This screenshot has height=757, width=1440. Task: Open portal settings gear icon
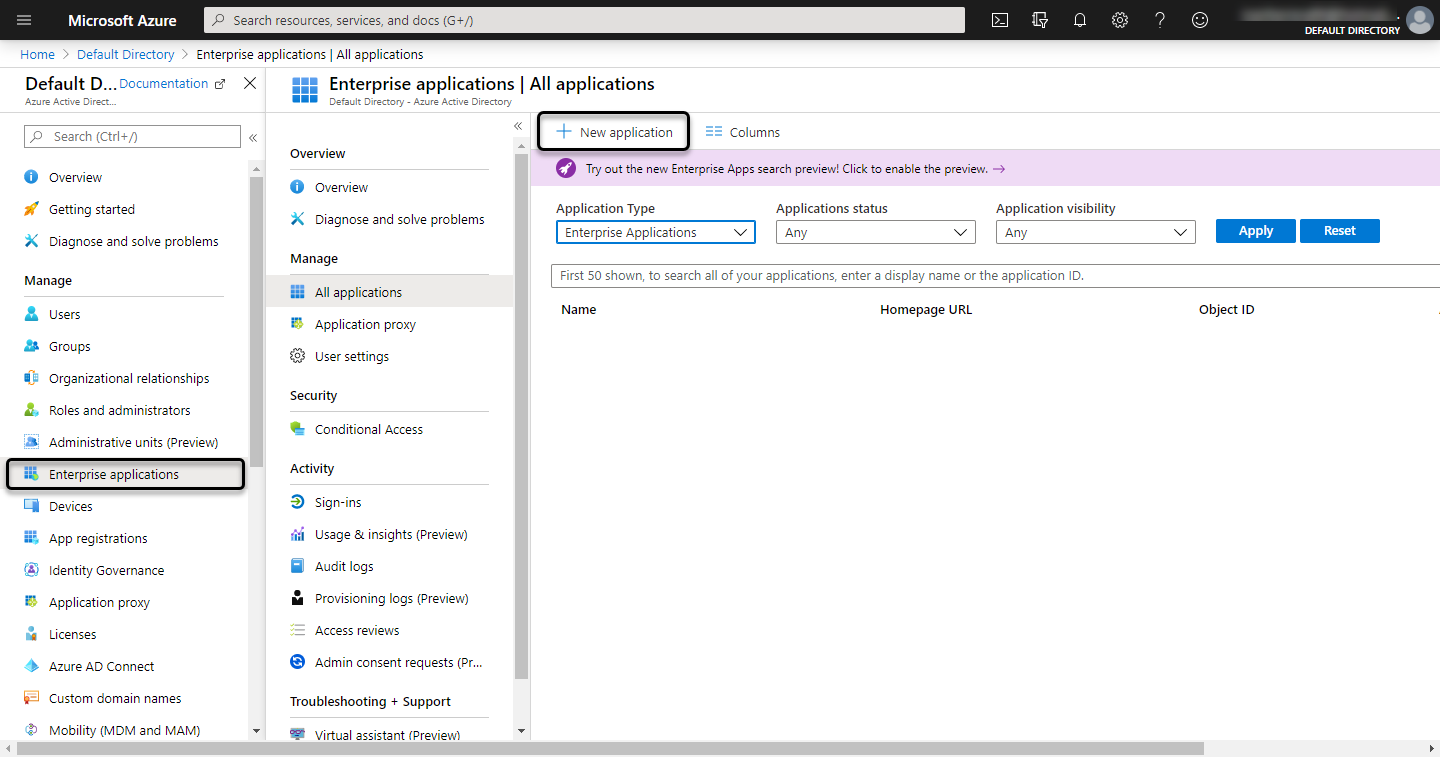pyautogui.click(x=1120, y=20)
